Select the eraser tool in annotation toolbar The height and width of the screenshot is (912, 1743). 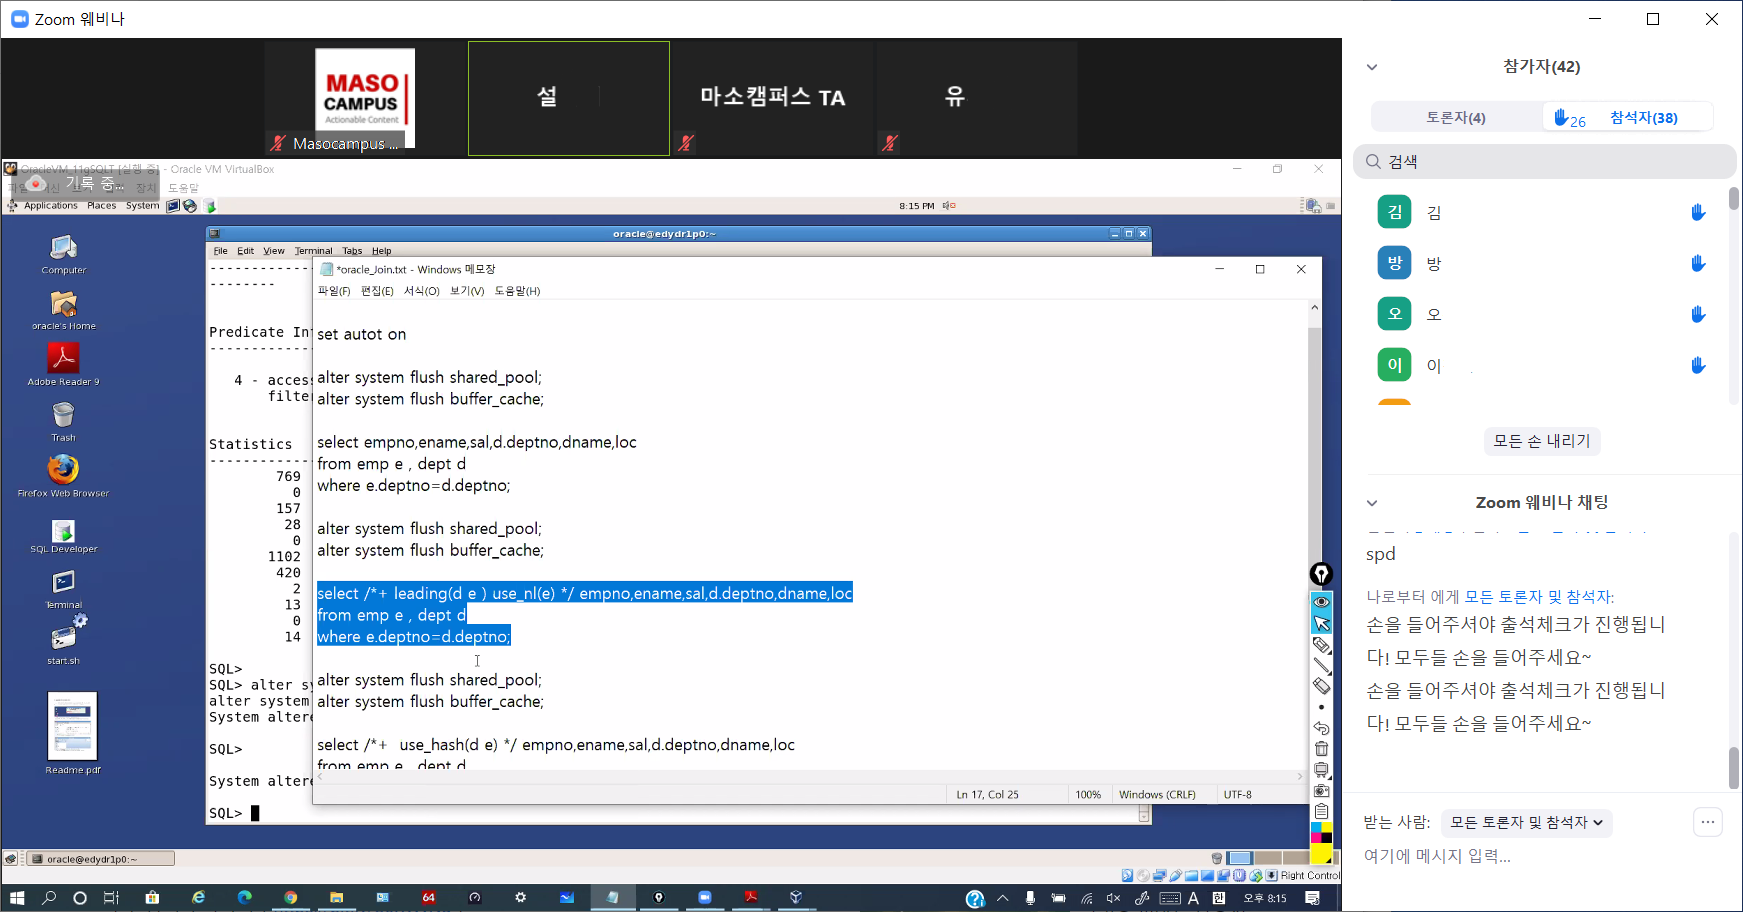1321,686
